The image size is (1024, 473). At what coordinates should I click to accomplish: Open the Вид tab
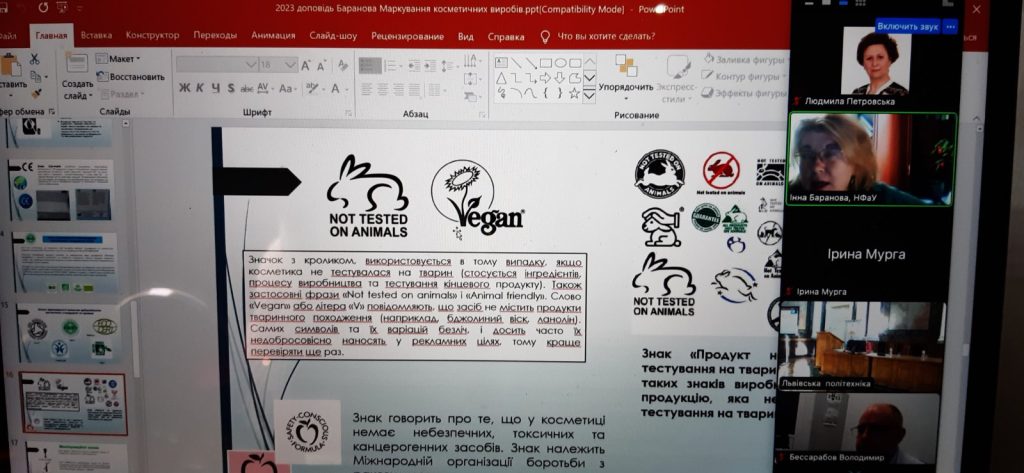[x=466, y=37]
